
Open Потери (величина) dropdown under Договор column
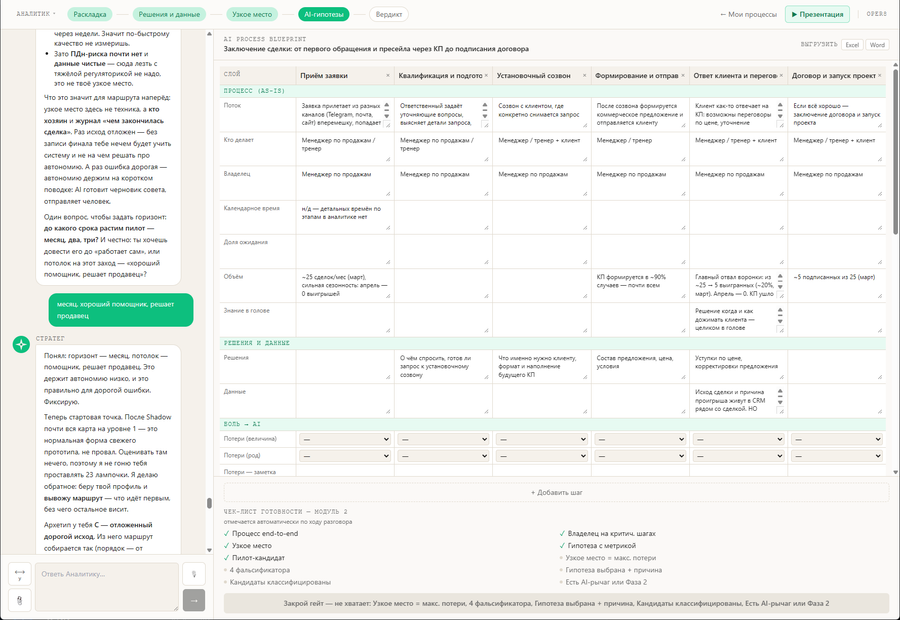coord(836,439)
